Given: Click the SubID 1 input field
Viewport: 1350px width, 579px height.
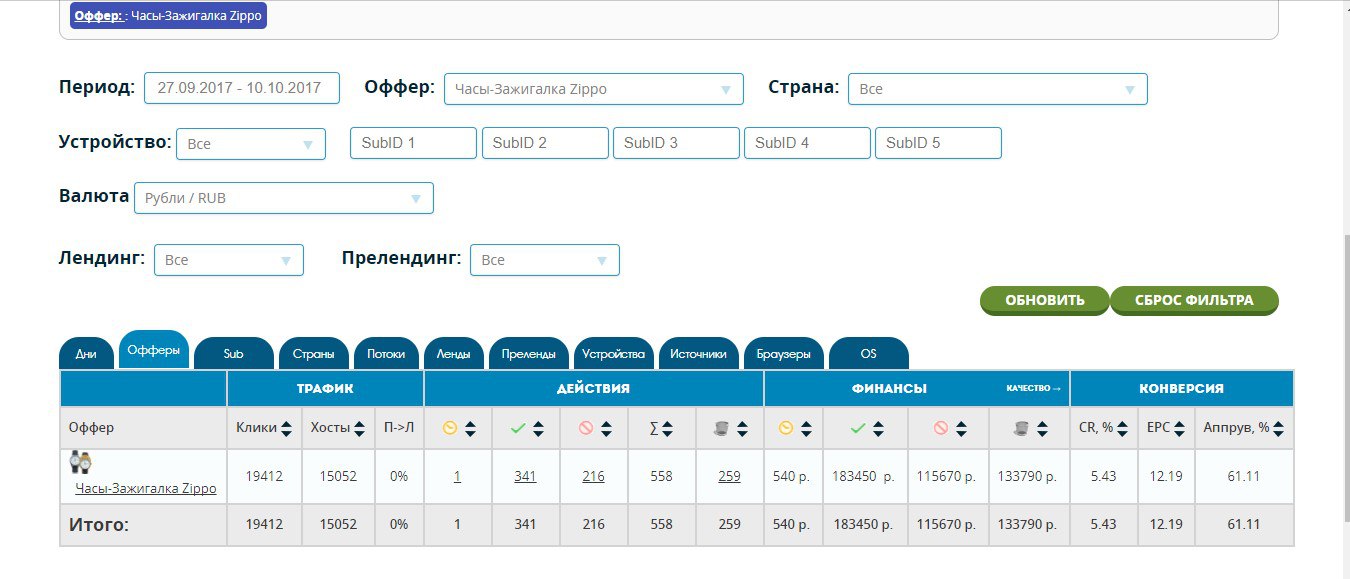Looking at the screenshot, I should click(413, 143).
